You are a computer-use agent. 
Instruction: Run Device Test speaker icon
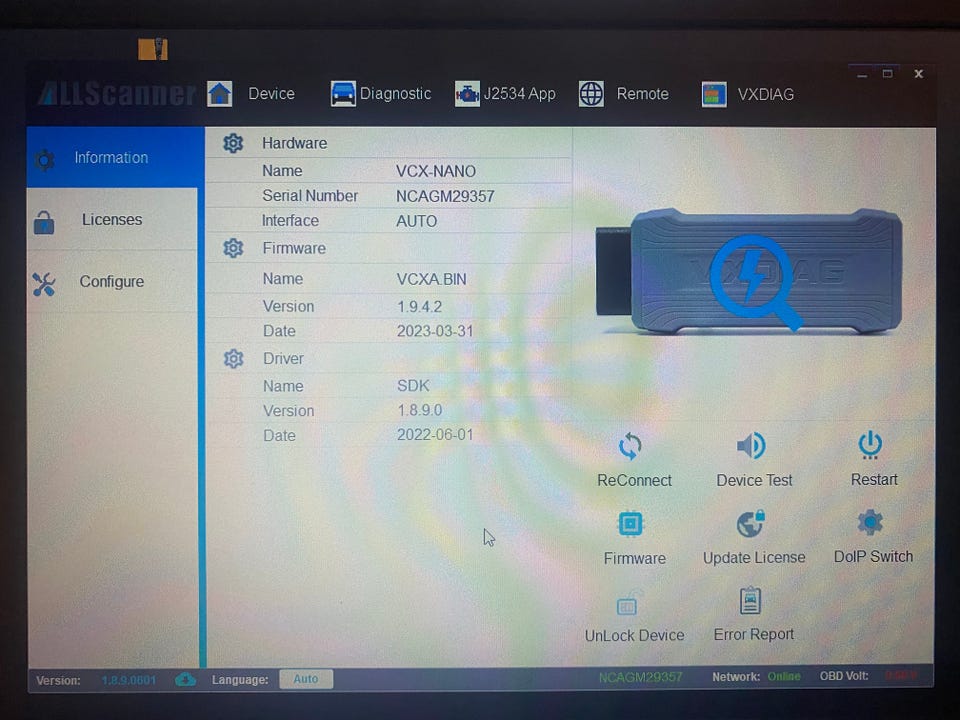(751, 446)
